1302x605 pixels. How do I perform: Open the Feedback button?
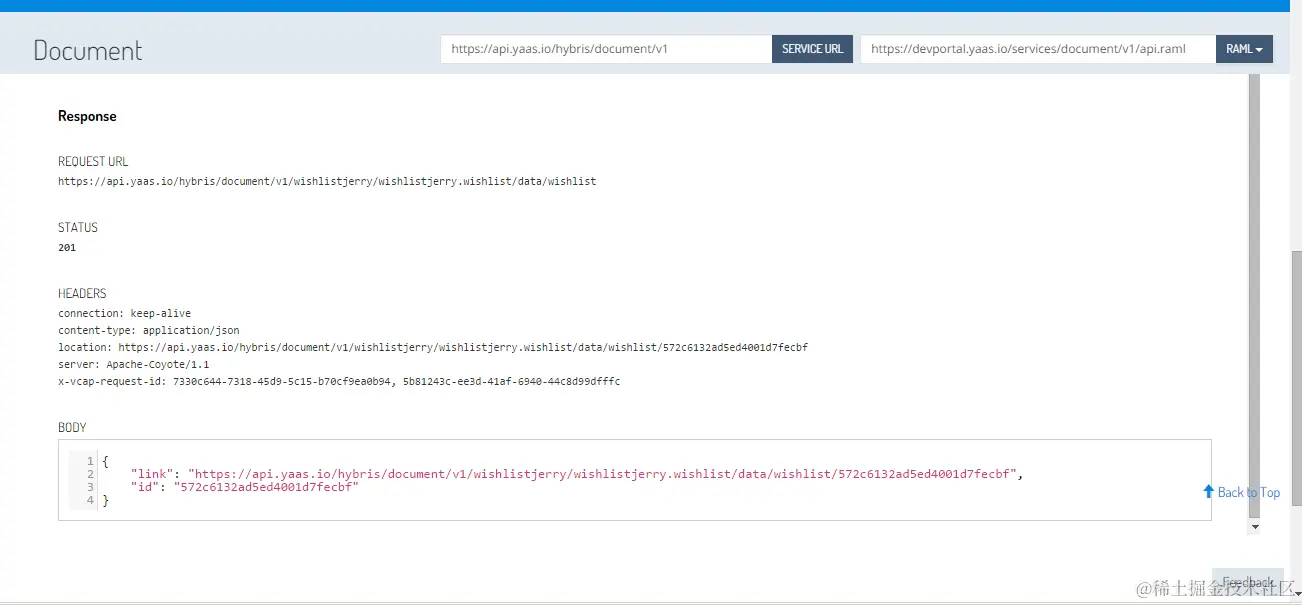point(1247,582)
